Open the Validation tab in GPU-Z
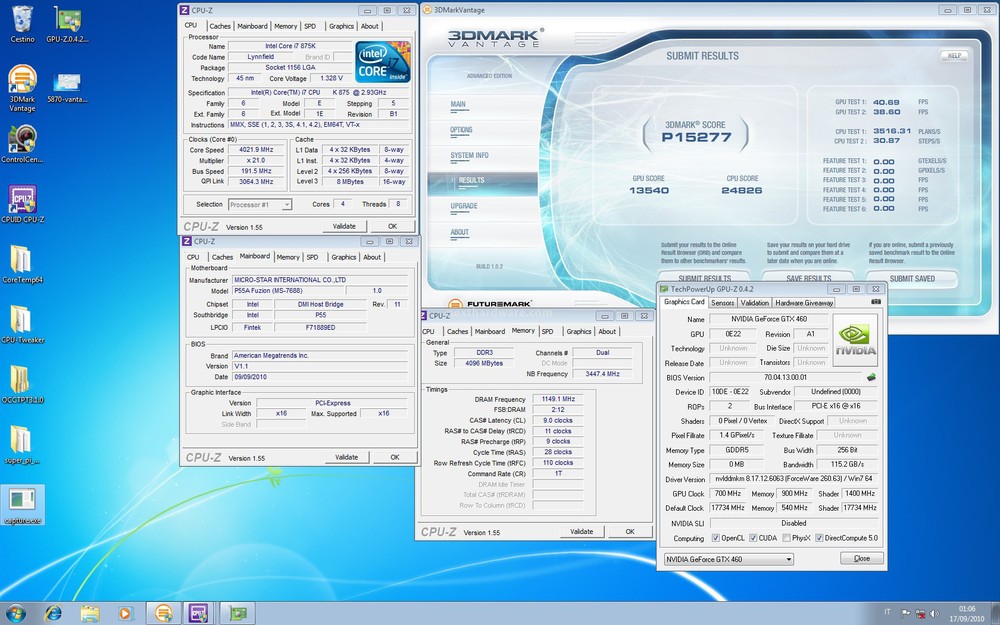The image size is (1000, 625). (x=754, y=303)
